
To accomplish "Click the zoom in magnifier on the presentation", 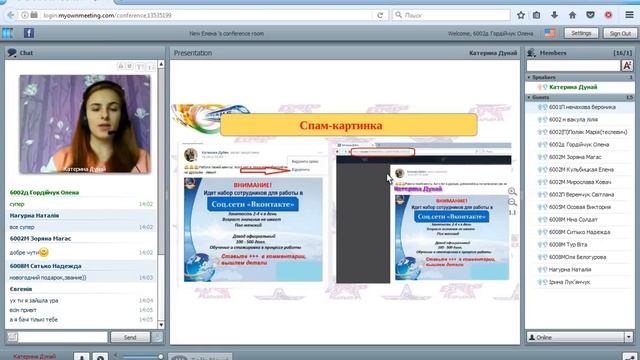I will (x=512, y=191).
